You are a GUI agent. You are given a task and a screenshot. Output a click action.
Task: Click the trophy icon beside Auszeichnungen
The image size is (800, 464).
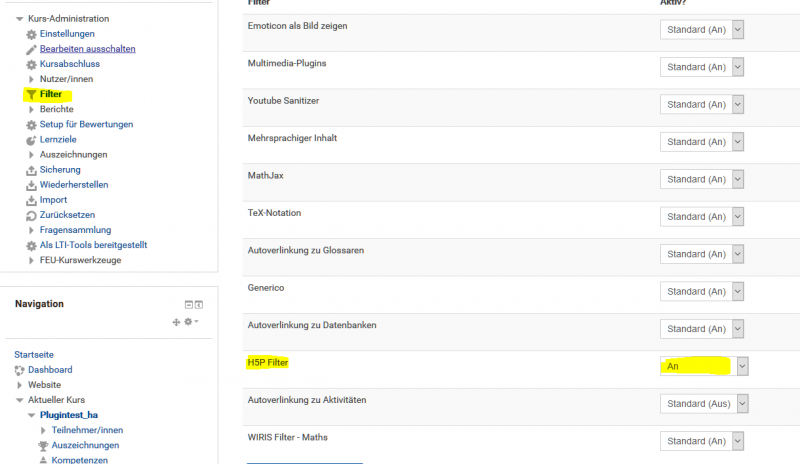coord(43,445)
